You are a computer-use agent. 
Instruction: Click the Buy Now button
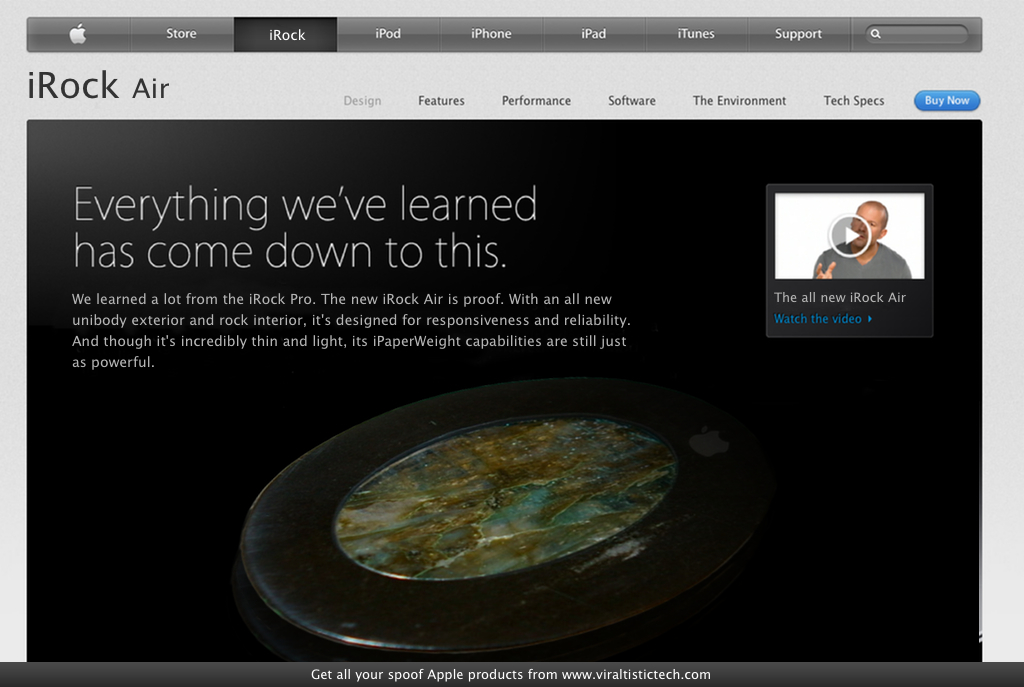point(947,101)
